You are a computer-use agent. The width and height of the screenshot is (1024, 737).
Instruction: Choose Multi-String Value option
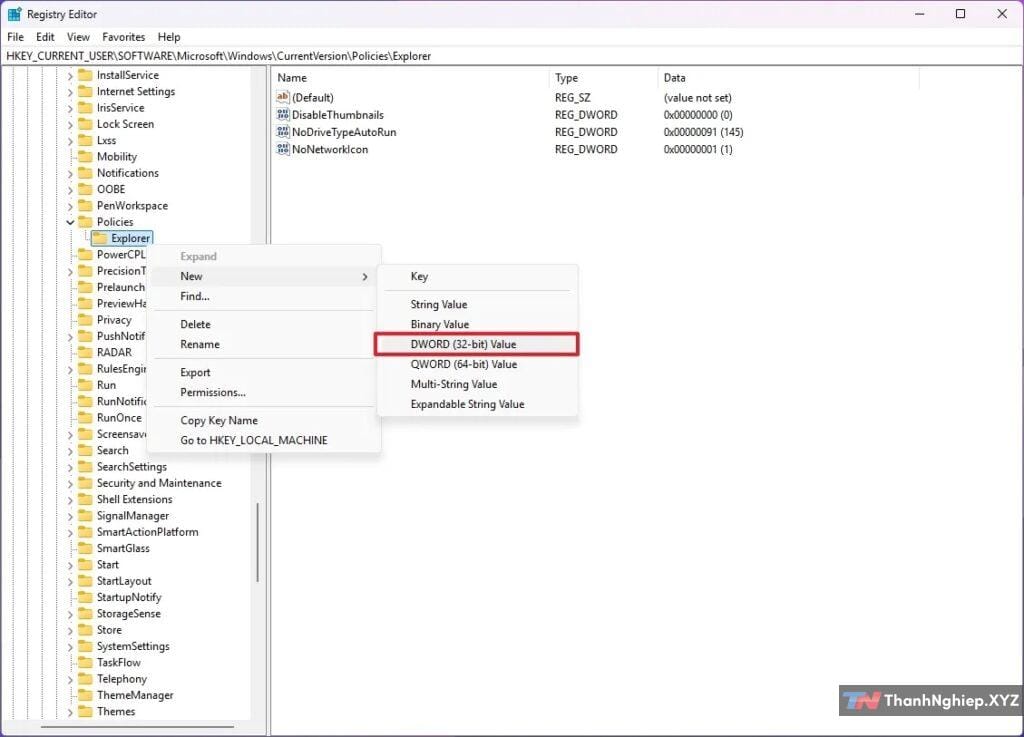(477, 384)
